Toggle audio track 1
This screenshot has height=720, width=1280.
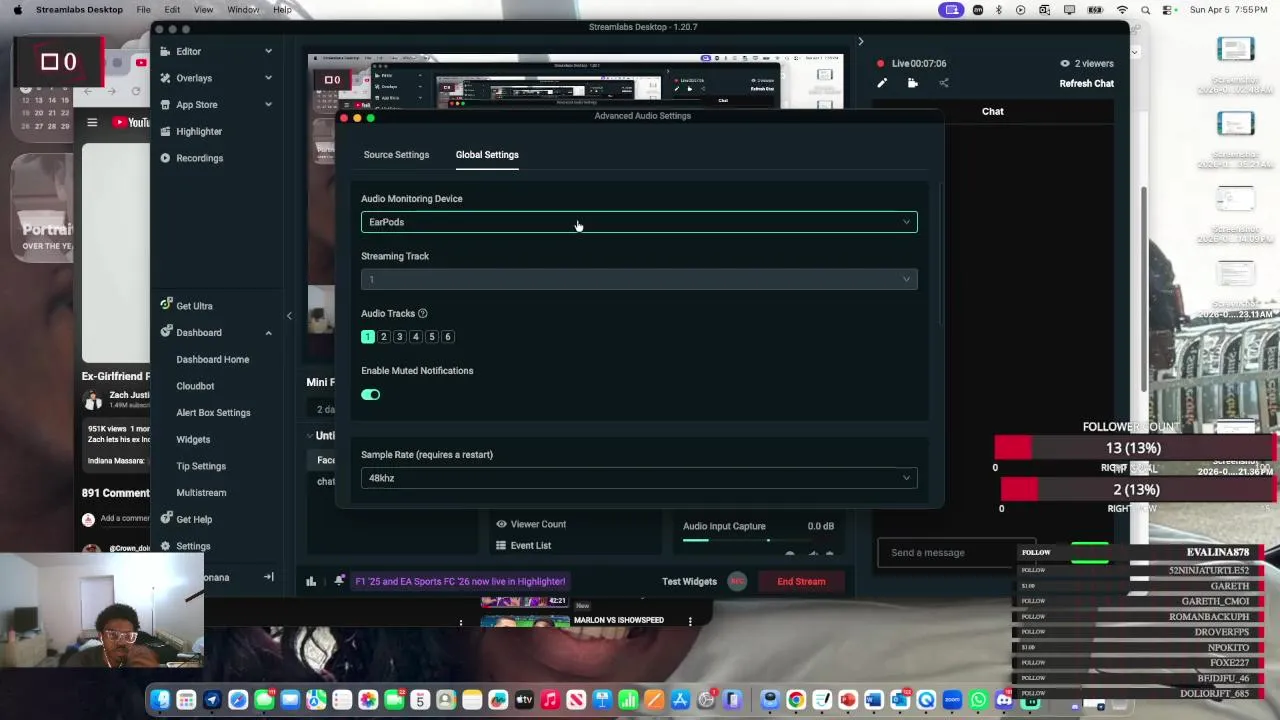(367, 337)
